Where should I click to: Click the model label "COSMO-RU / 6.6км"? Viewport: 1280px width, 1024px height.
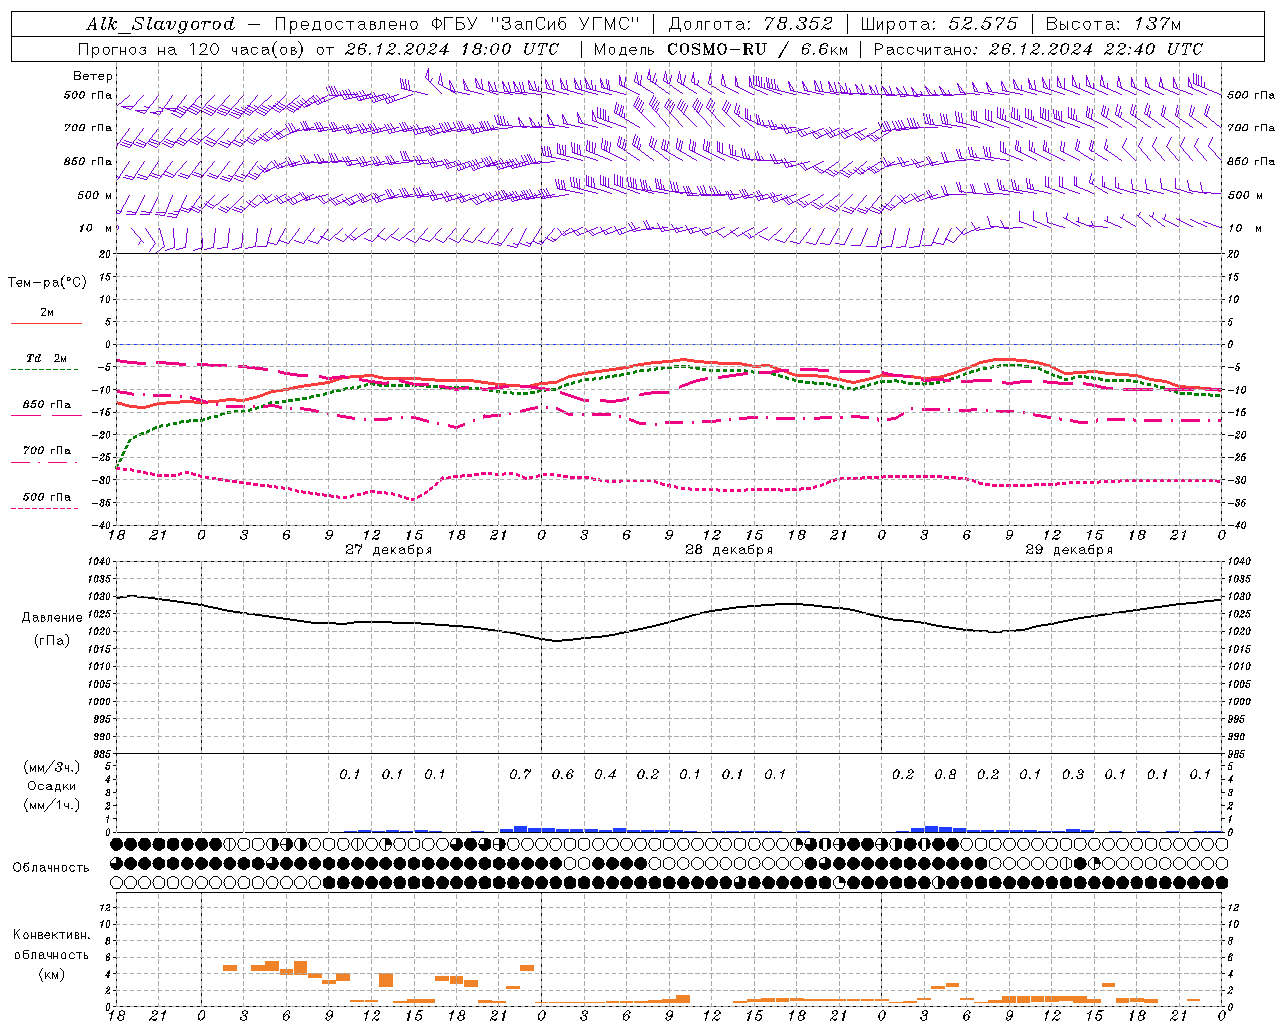coord(758,49)
